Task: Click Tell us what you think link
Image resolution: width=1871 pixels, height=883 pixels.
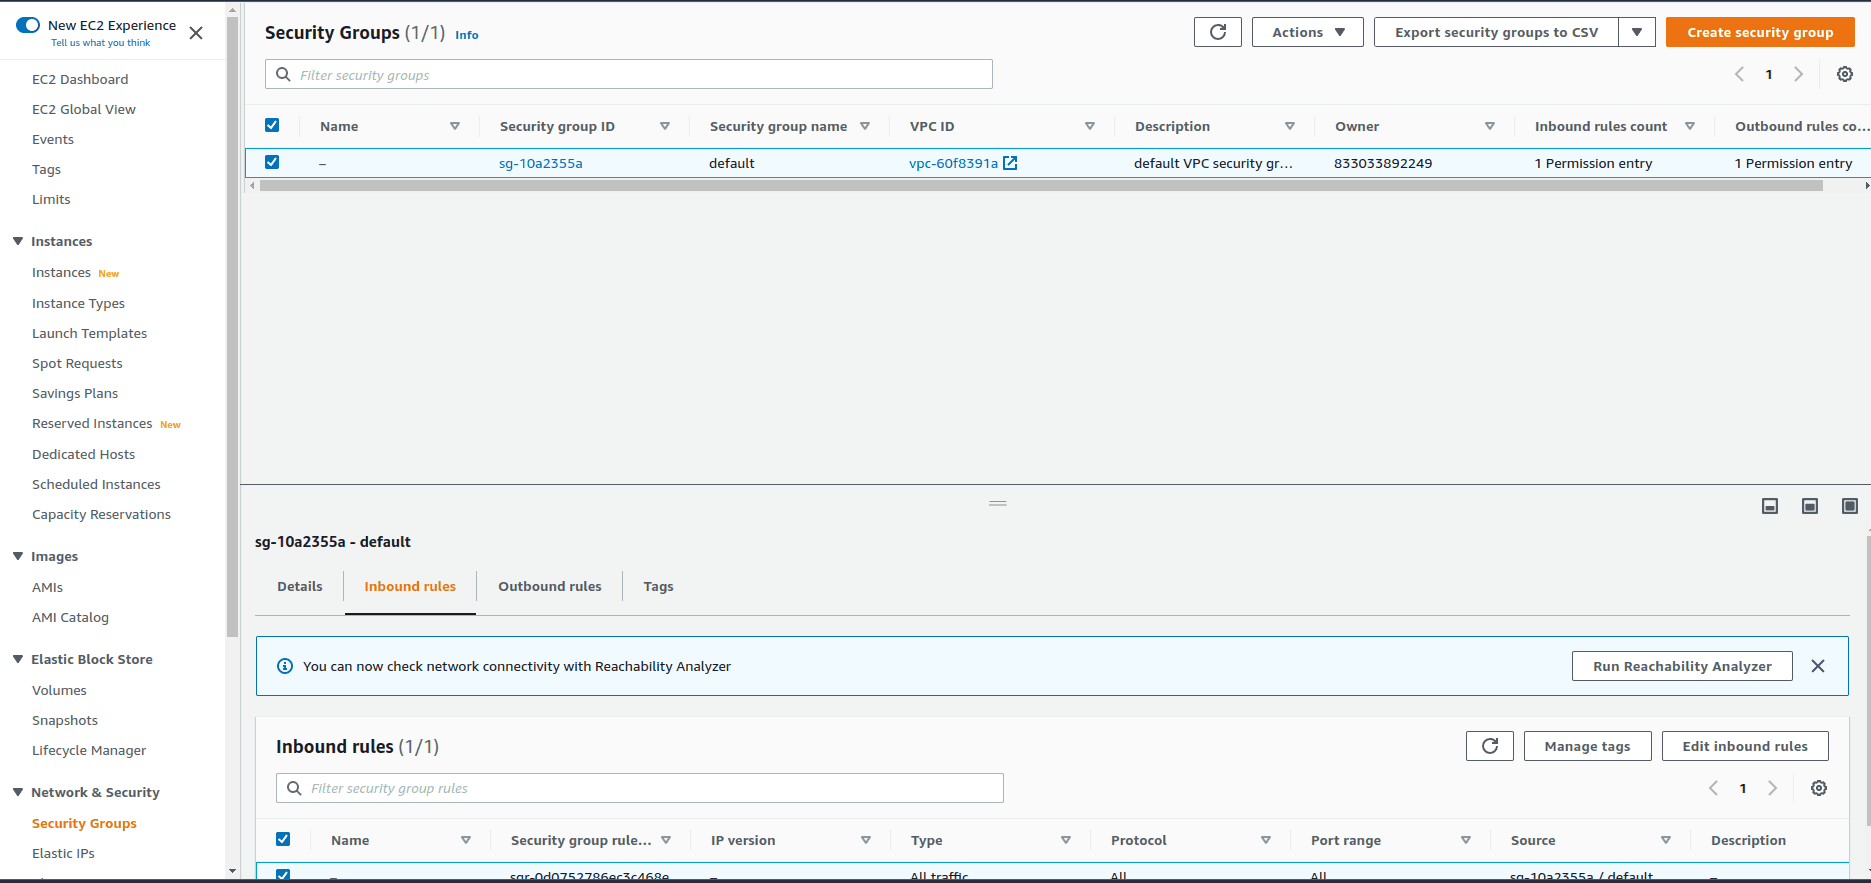Action: (x=101, y=43)
